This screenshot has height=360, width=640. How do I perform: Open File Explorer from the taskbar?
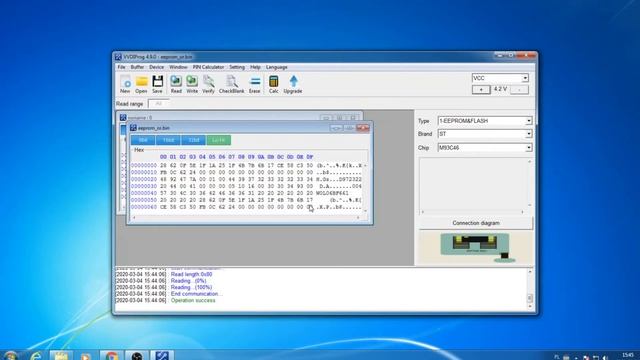[x=61, y=356]
